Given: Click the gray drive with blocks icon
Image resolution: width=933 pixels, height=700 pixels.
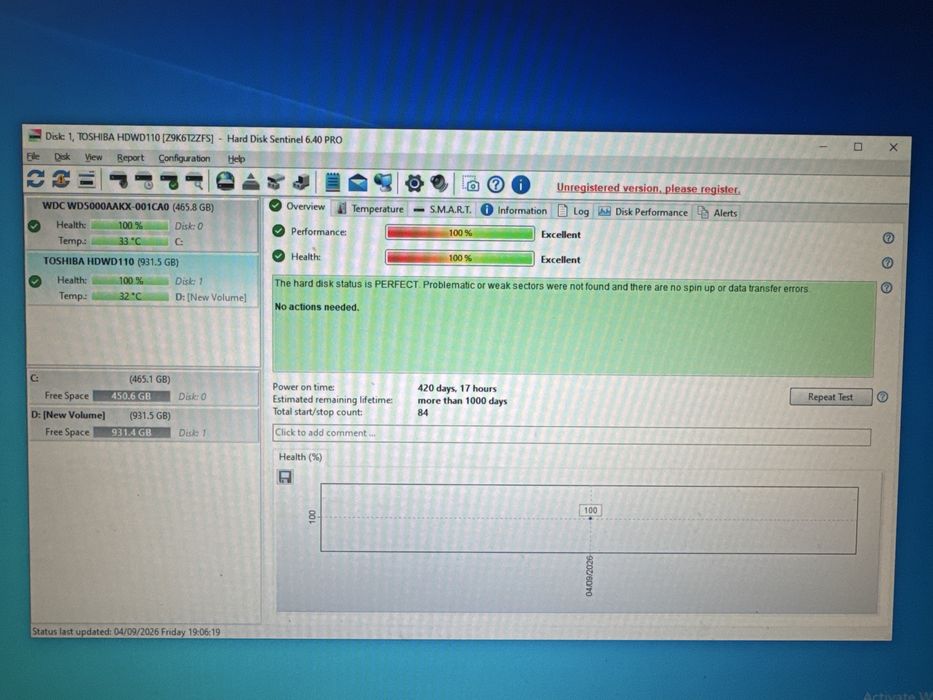Looking at the screenshot, I should pos(275,182).
